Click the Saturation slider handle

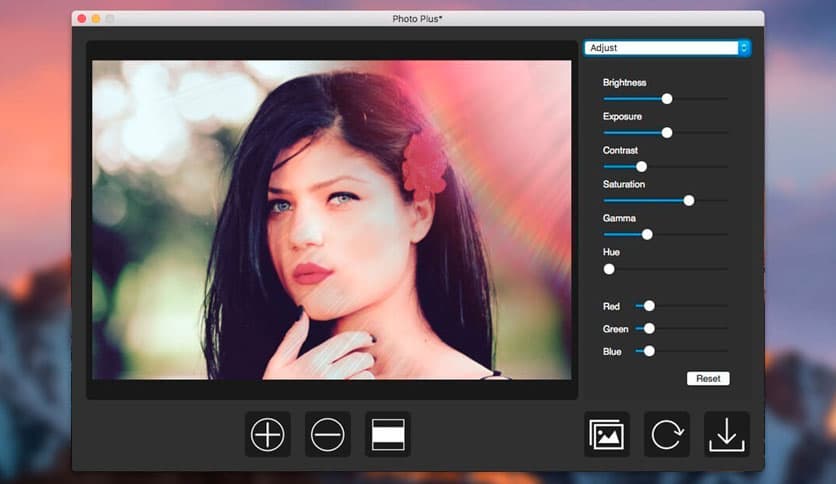coord(689,200)
